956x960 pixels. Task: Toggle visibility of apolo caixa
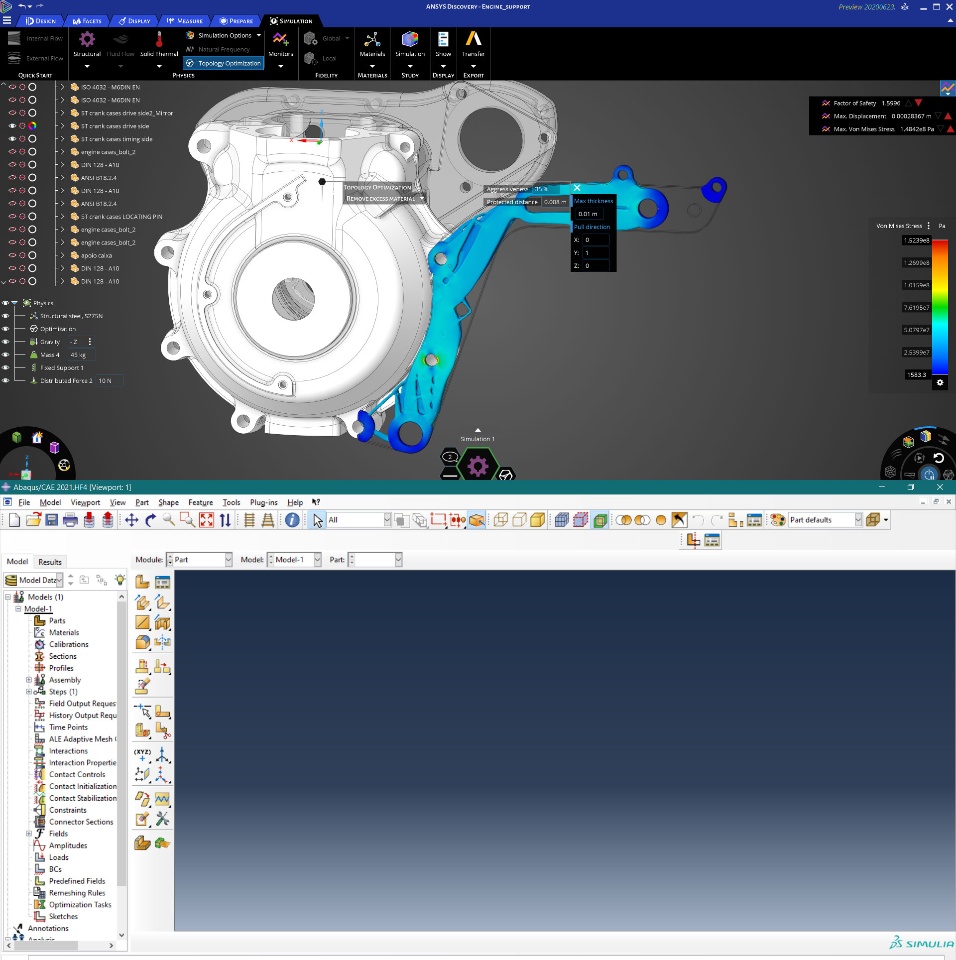pos(12,255)
